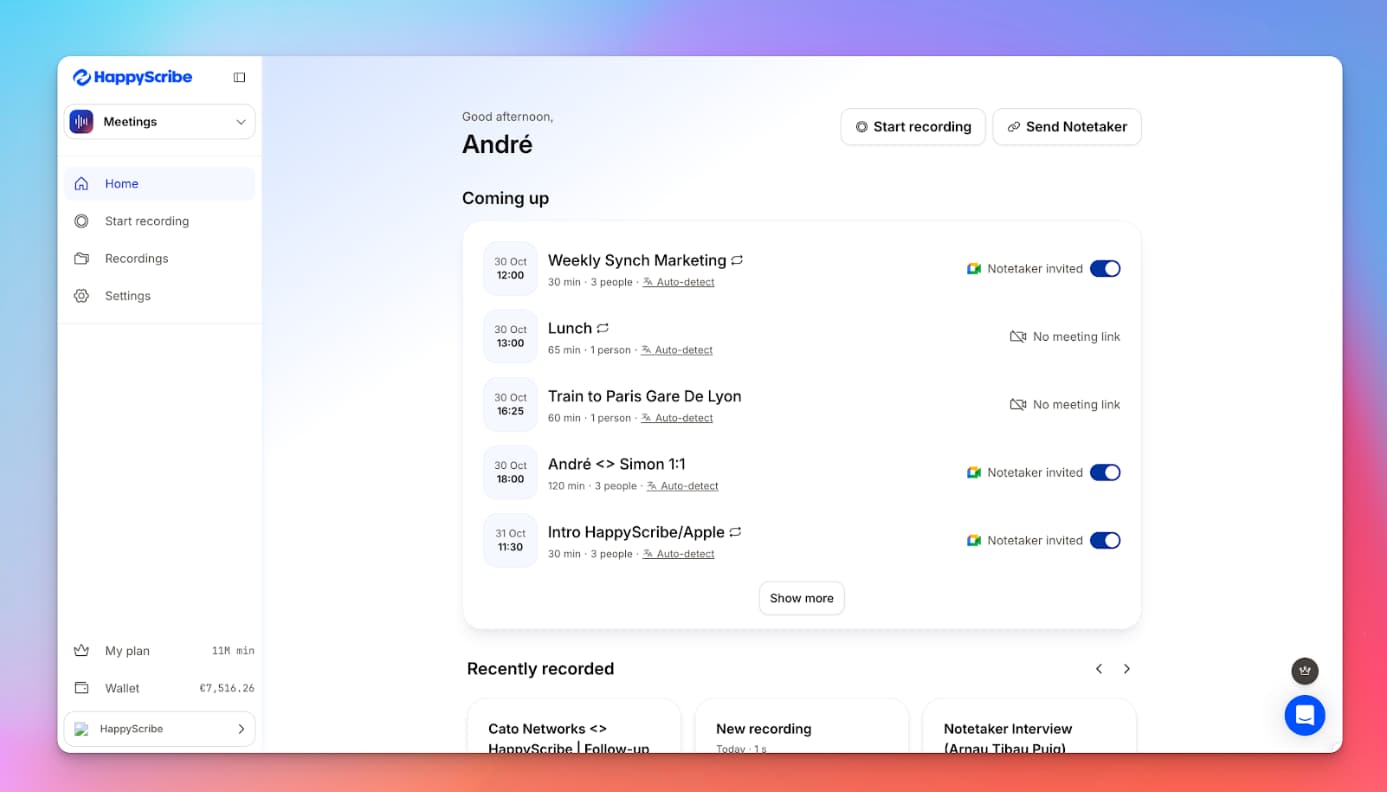Click the HappyScribe logo
The height and width of the screenshot is (792, 1387).
pyautogui.click(x=132, y=77)
